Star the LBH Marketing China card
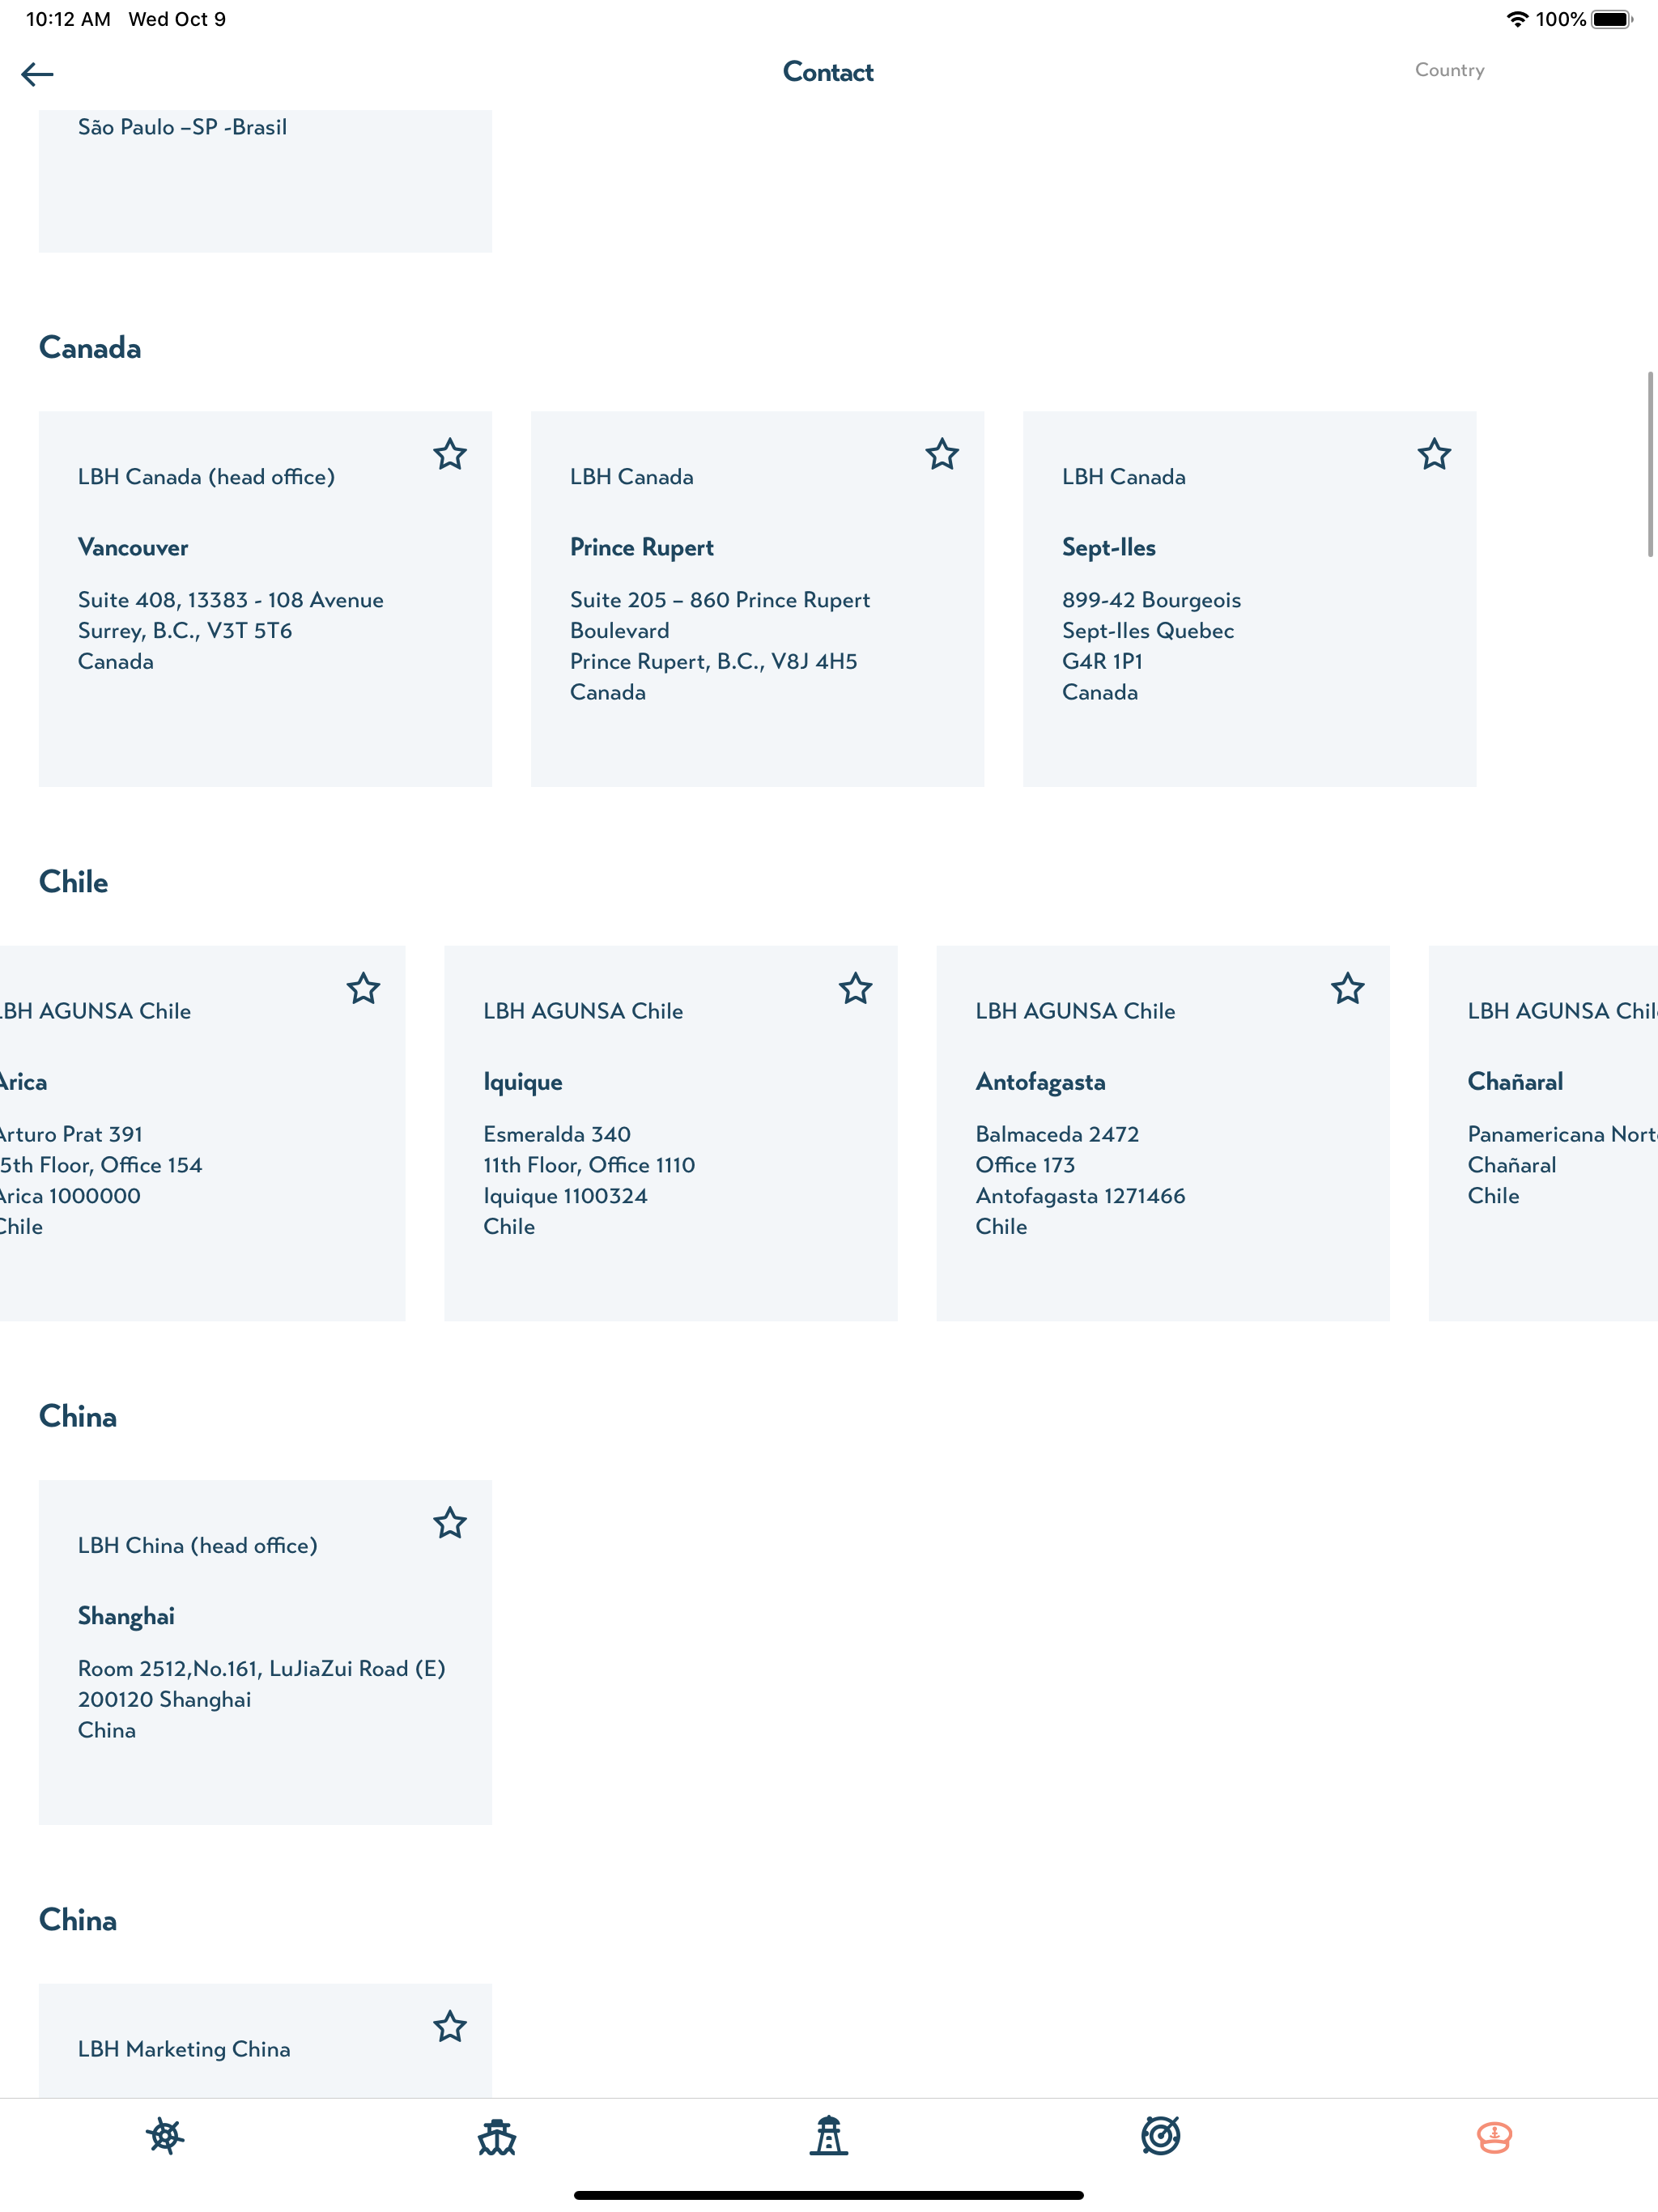This screenshot has width=1658, height=2212. click(450, 2027)
